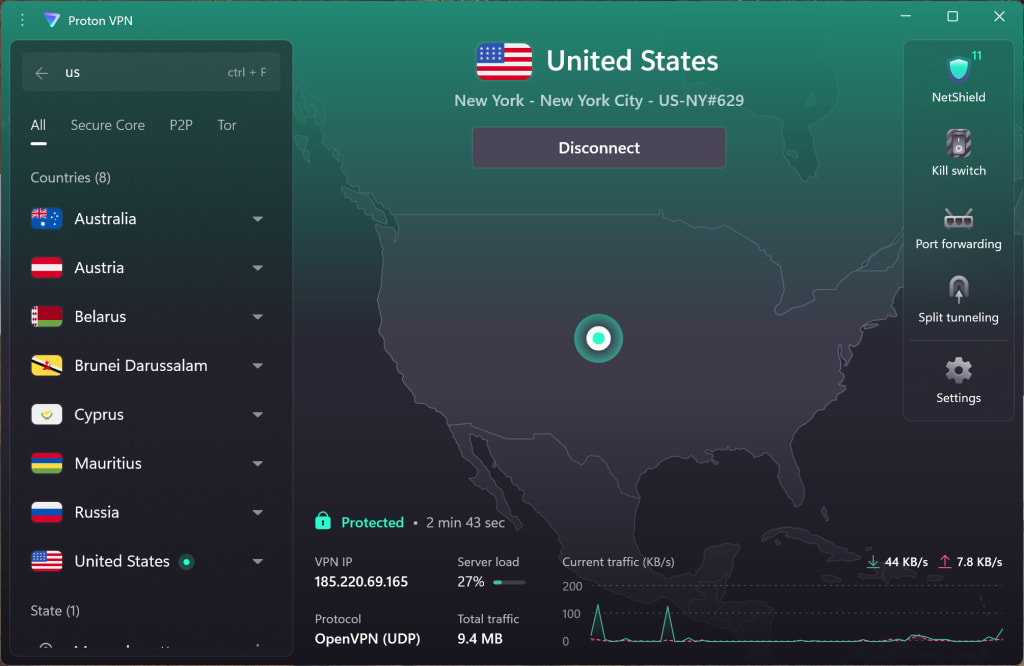Click the "Countries (8)" heading
This screenshot has height=666, width=1024.
pyautogui.click(x=71, y=178)
